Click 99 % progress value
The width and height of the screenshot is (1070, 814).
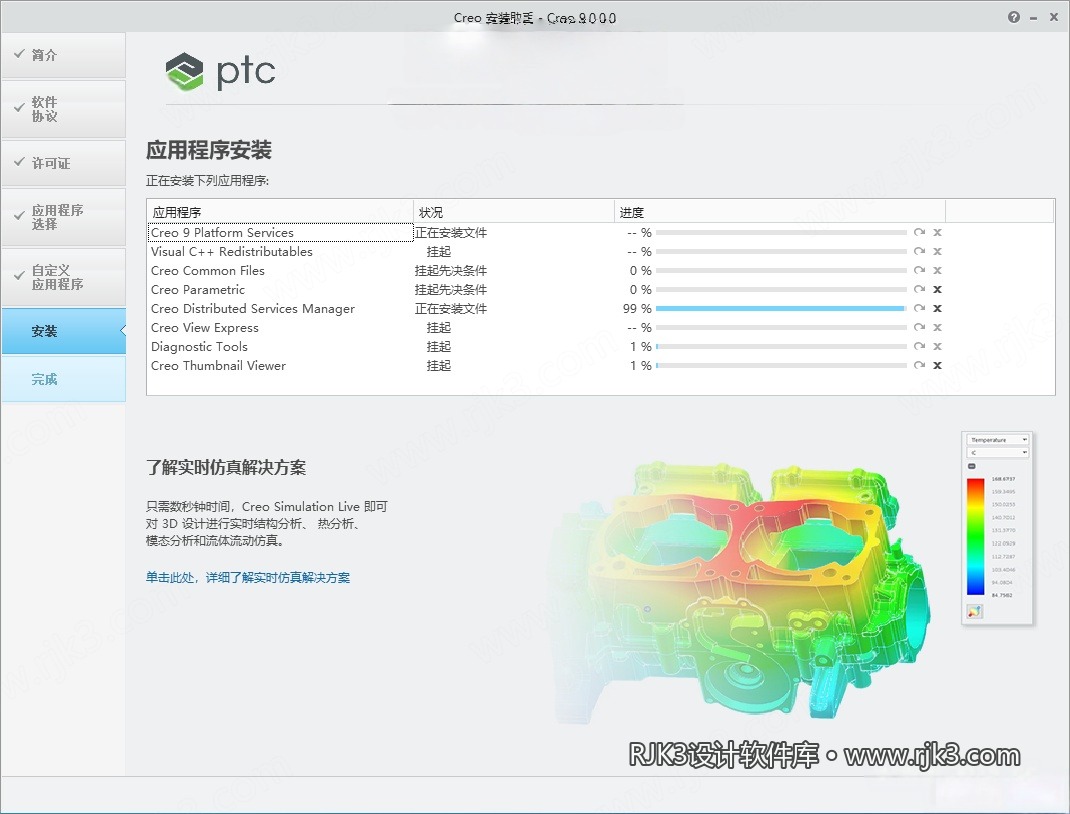tap(637, 308)
